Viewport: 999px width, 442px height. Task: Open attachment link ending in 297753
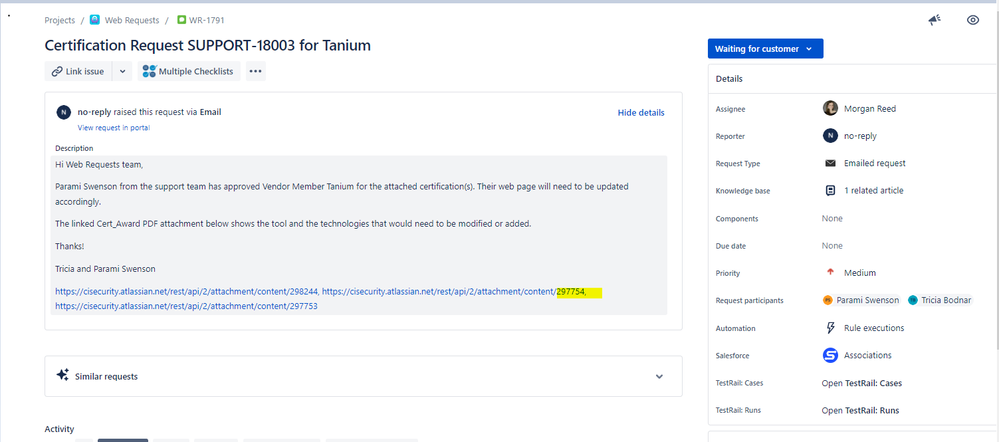tap(187, 306)
